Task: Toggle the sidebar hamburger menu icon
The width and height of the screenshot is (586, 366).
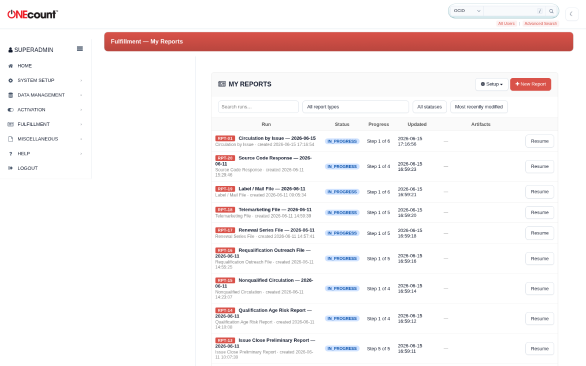Action: point(80,49)
